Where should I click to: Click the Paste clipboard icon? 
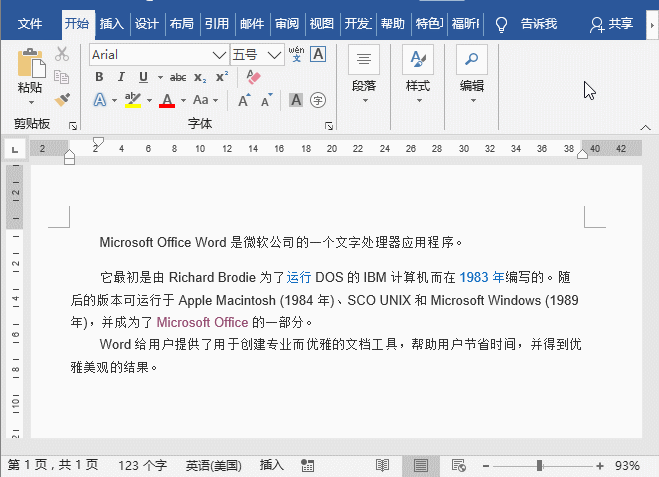click(x=31, y=63)
